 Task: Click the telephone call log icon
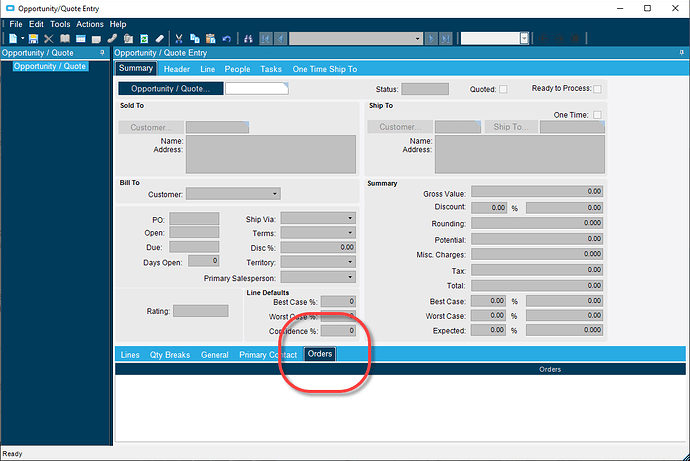tap(112, 39)
